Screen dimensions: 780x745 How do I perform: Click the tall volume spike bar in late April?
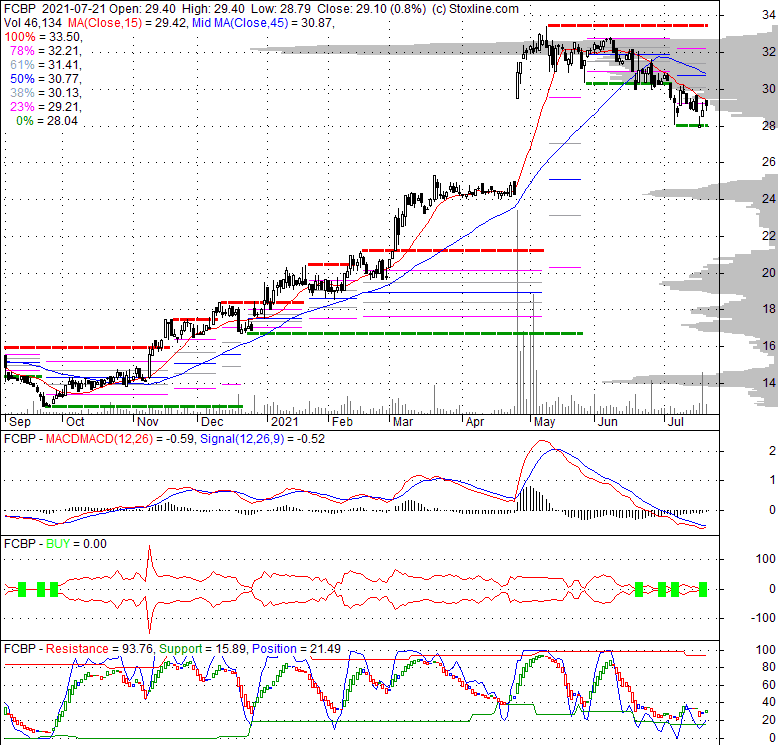click(517, 312)
